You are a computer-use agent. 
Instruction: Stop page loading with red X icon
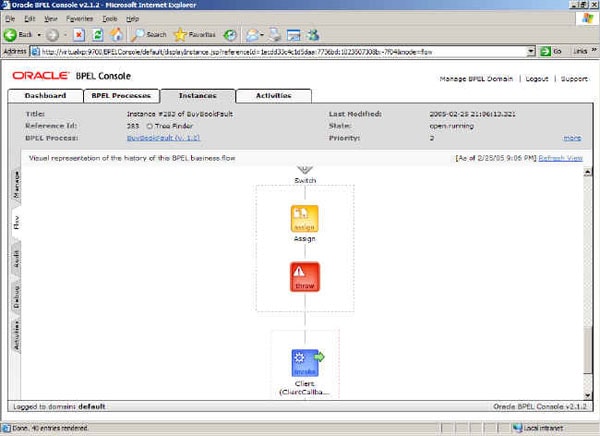79,35
